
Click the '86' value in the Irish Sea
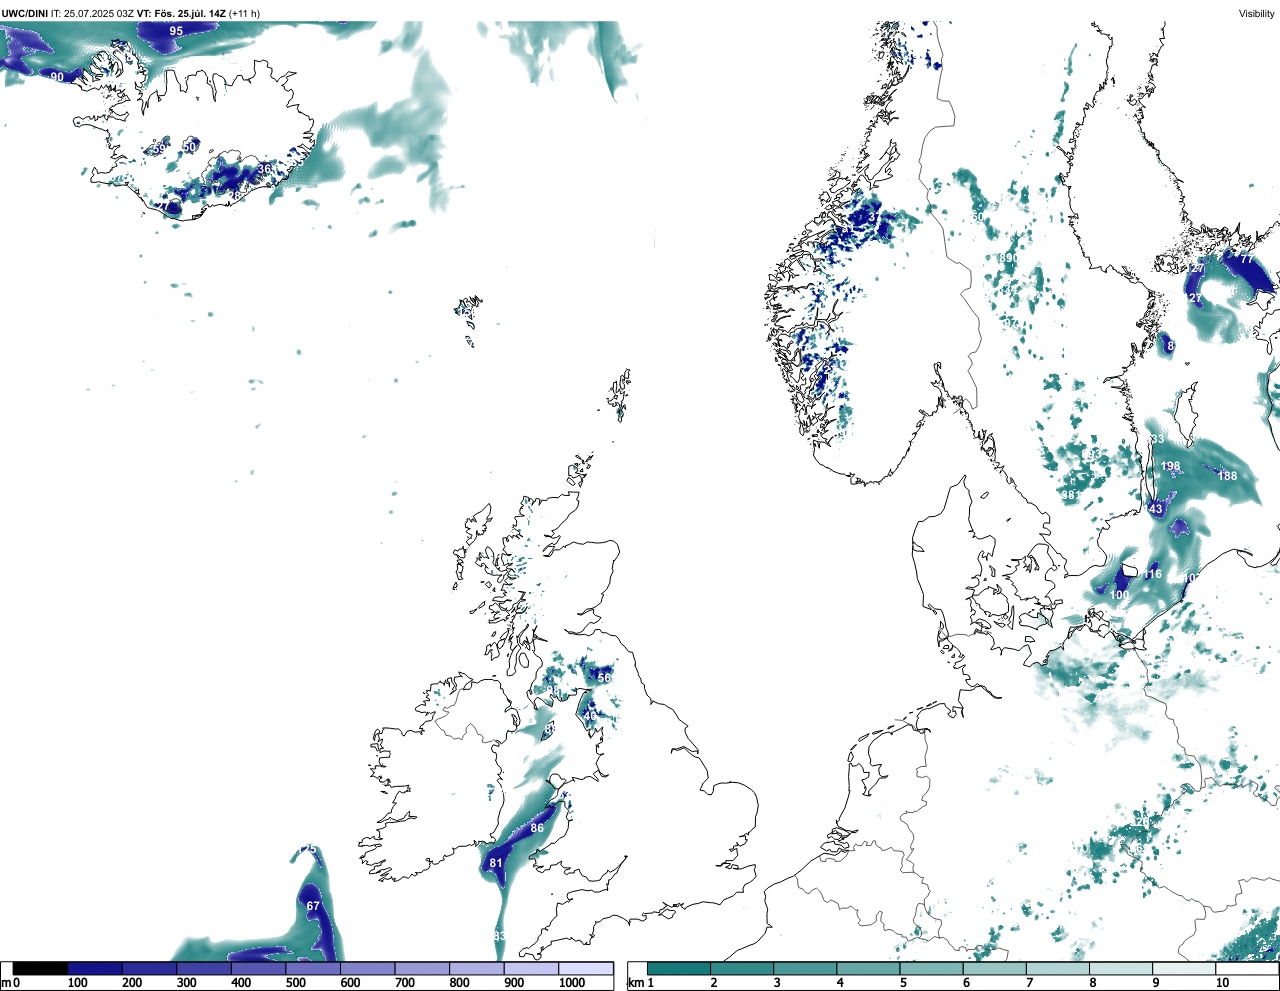pos(537,828)
